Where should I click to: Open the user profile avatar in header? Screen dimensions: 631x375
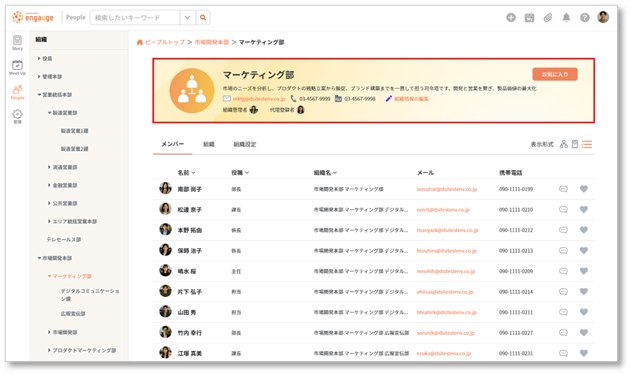tap(603, 17)
